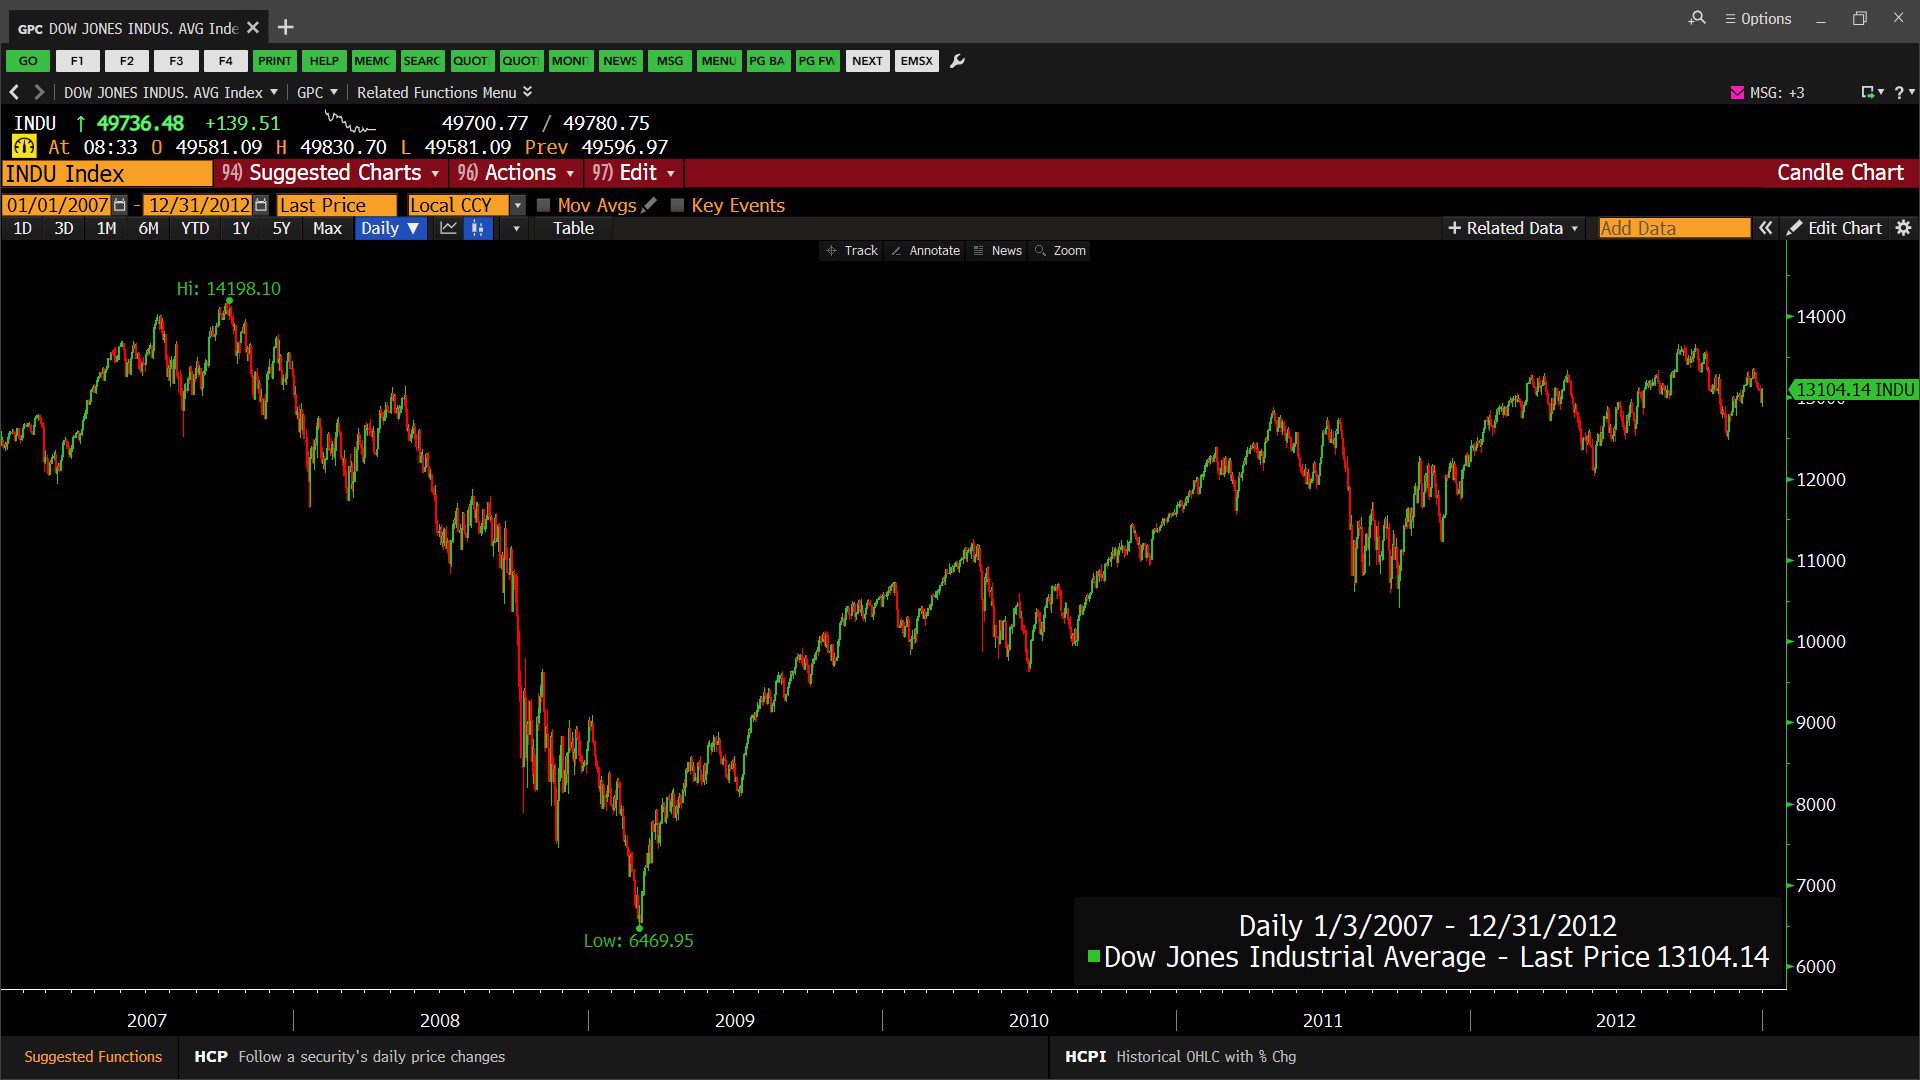Open the GPC function dropdown
This screenshot has height=1080, width=1920.
click(x=317, y=92)
